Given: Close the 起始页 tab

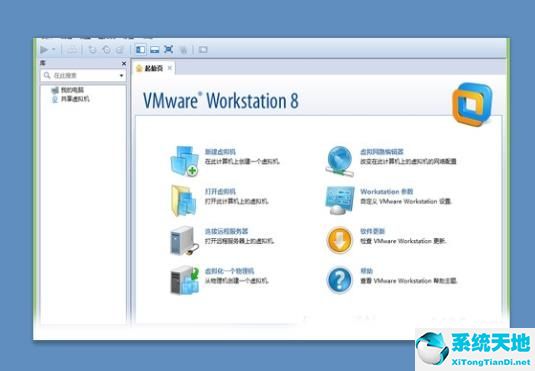Looking at the screenshot, I should coord(170,68).
